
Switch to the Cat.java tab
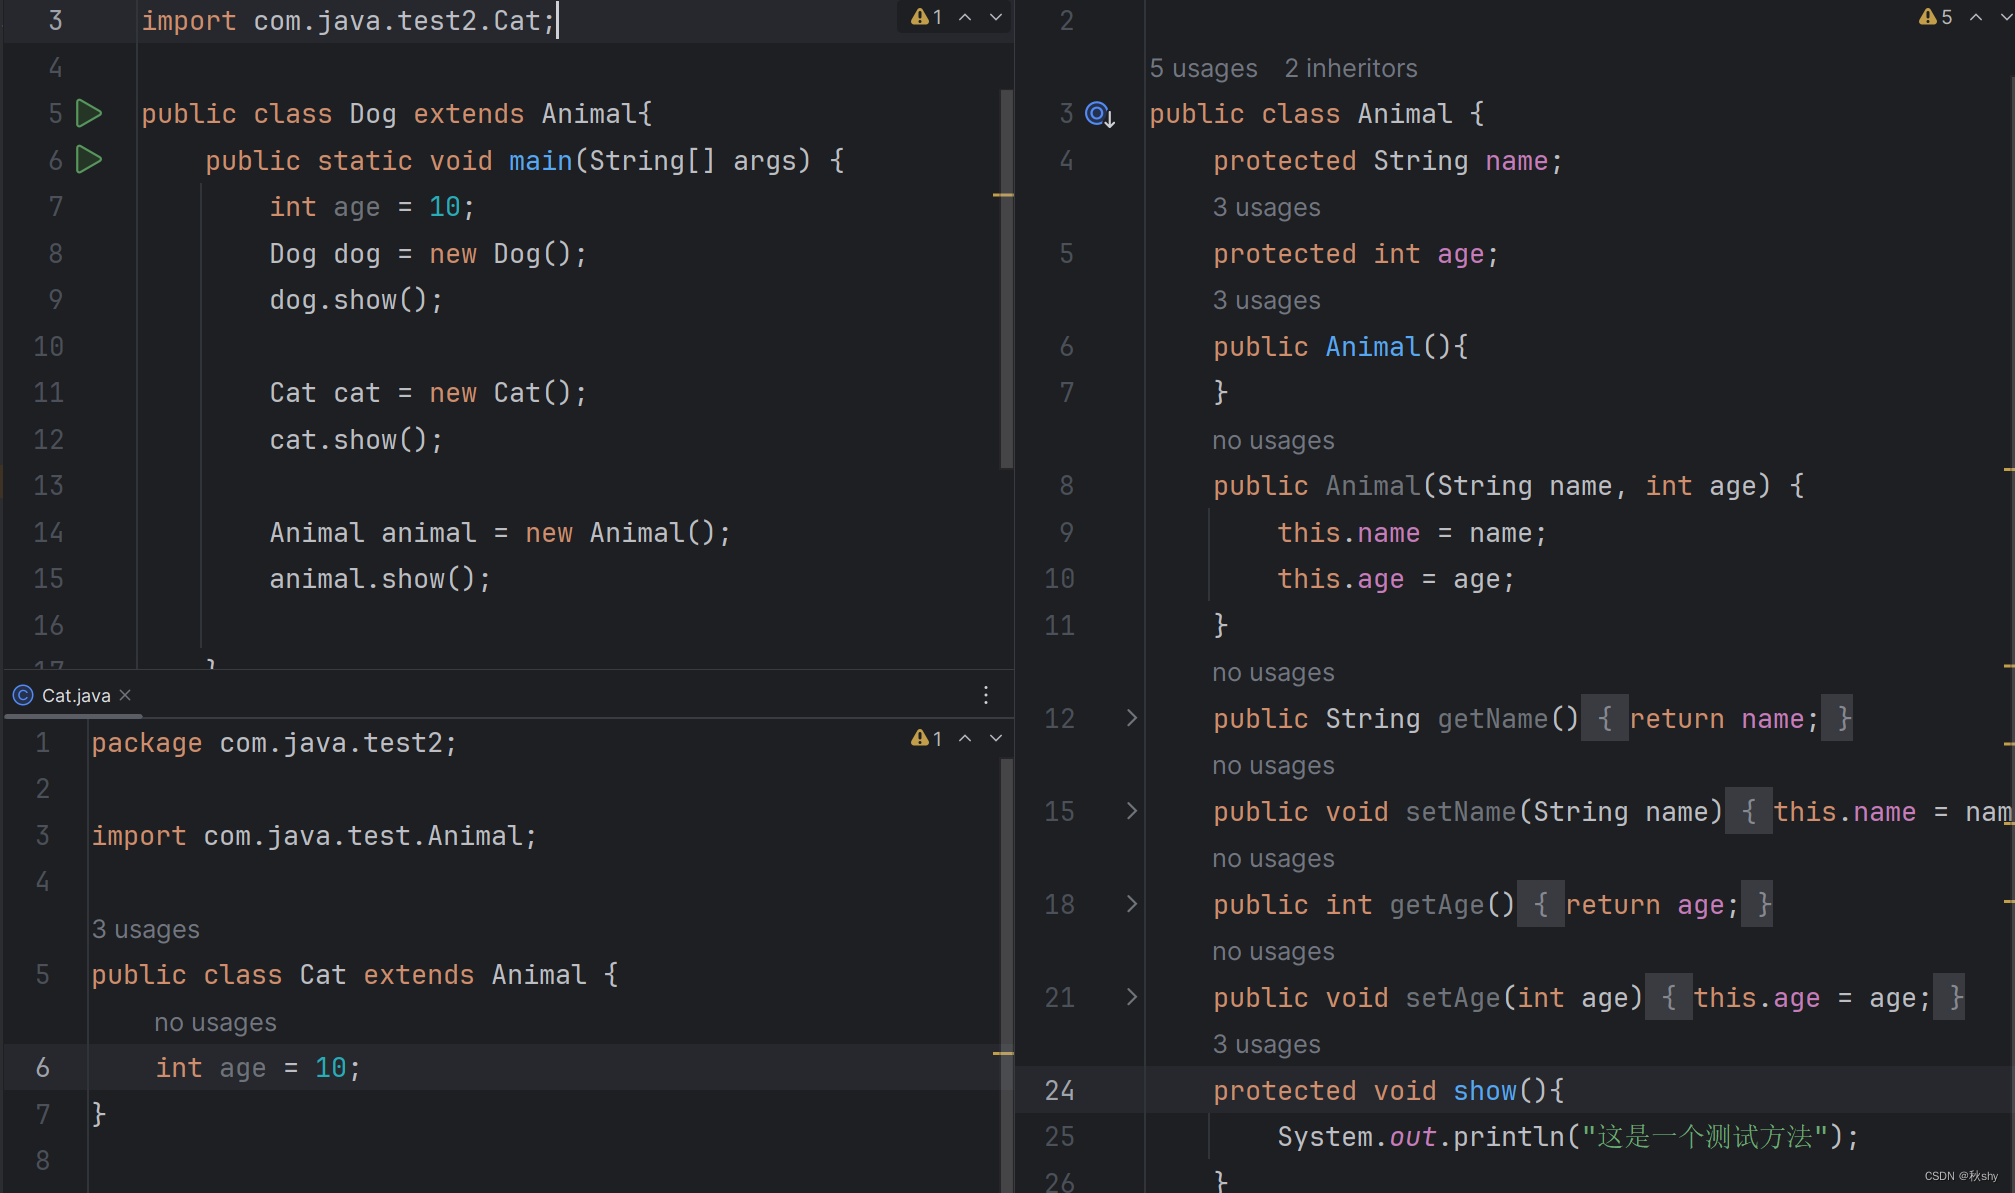coord(75,695)
